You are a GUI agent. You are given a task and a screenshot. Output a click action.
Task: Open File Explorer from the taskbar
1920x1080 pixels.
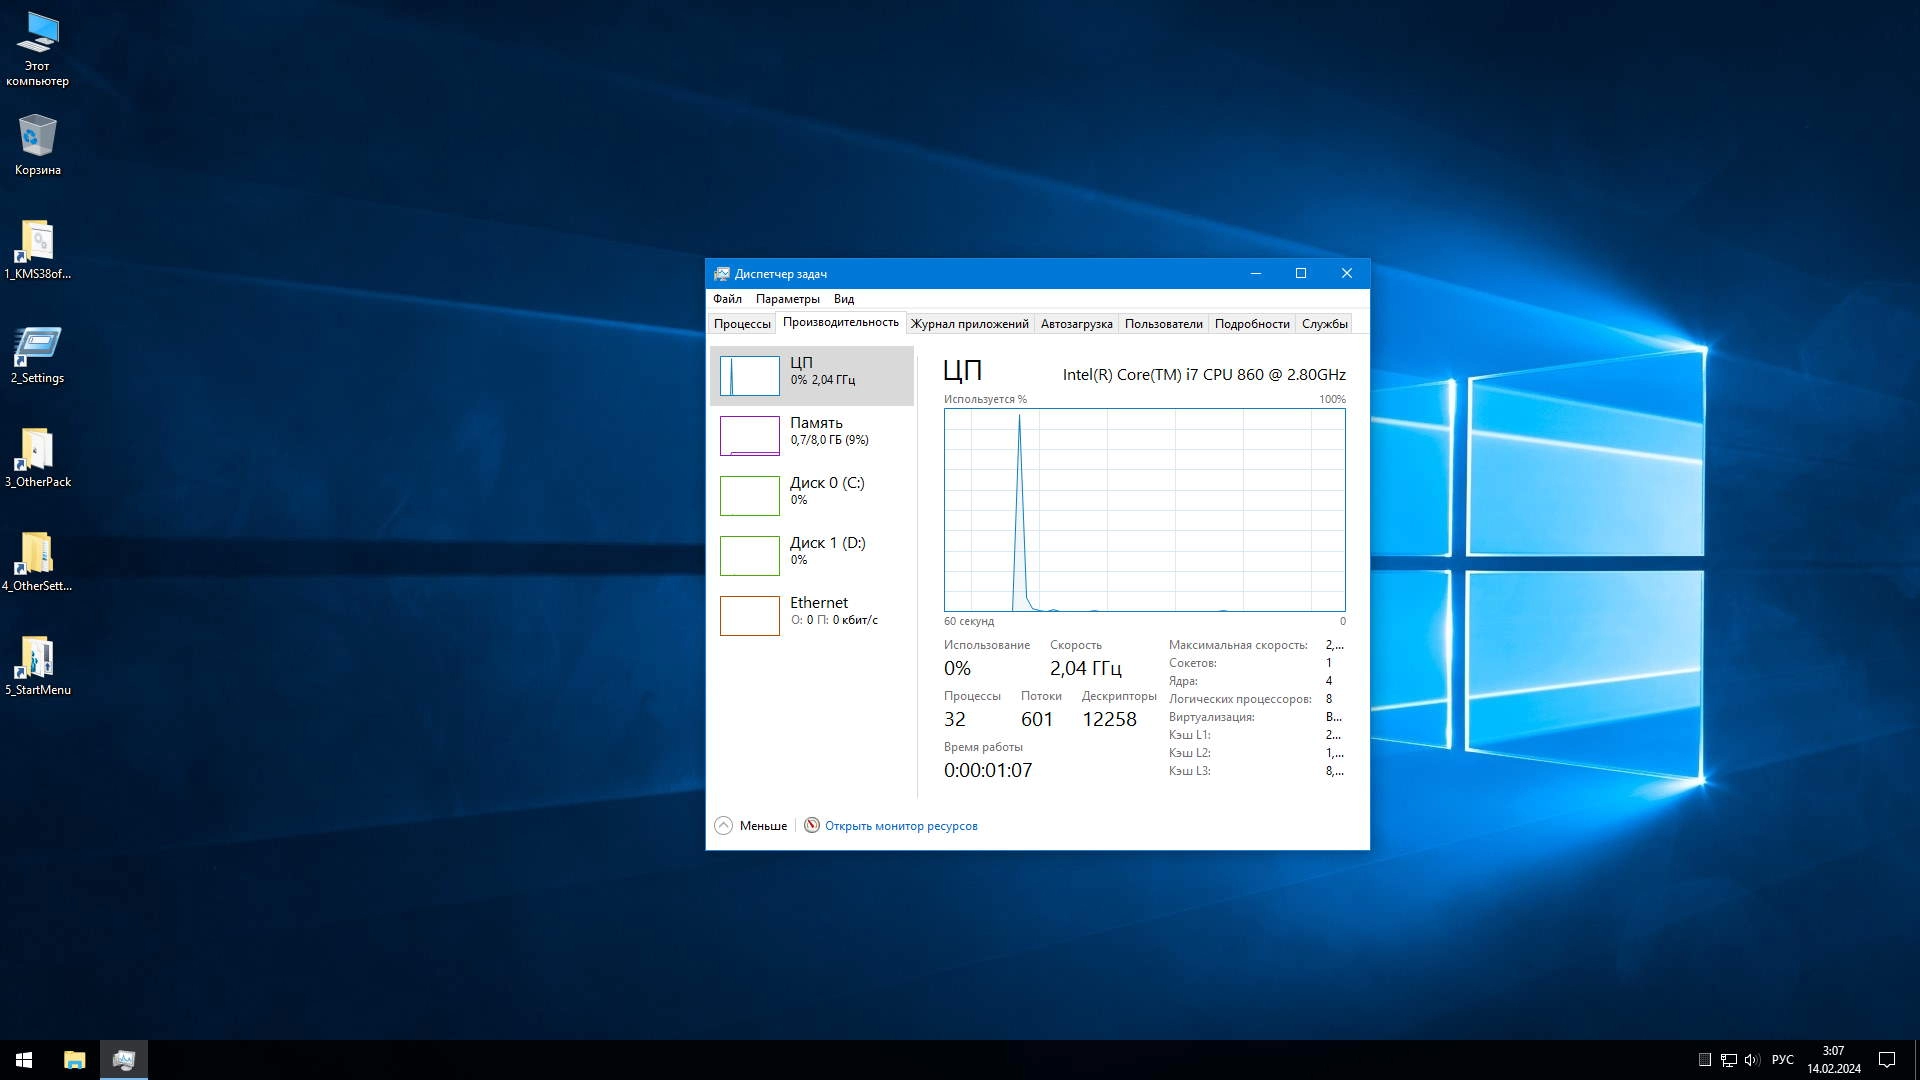[75, 1060]
